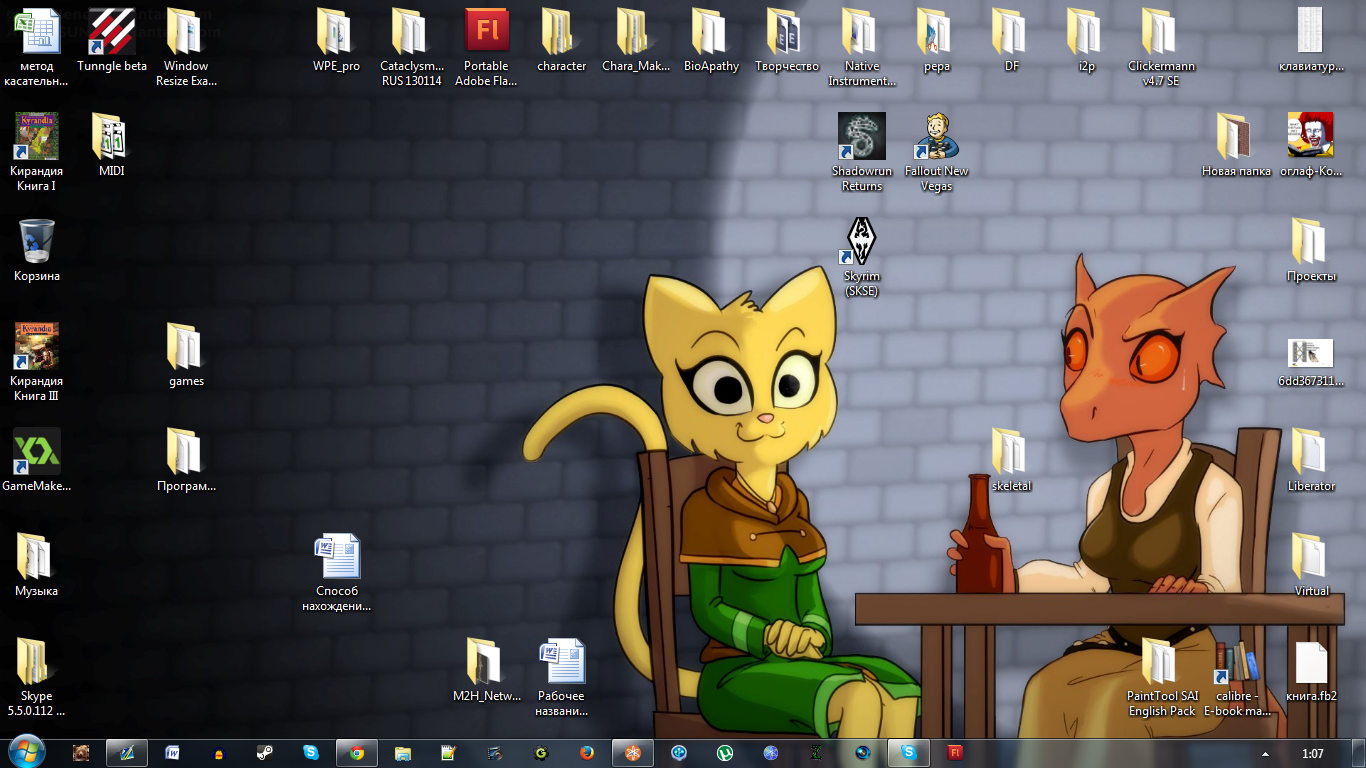1366x768 pixels.
Task: Open Windows Explorer from the taskbar
Action: [x=403, y=753]
